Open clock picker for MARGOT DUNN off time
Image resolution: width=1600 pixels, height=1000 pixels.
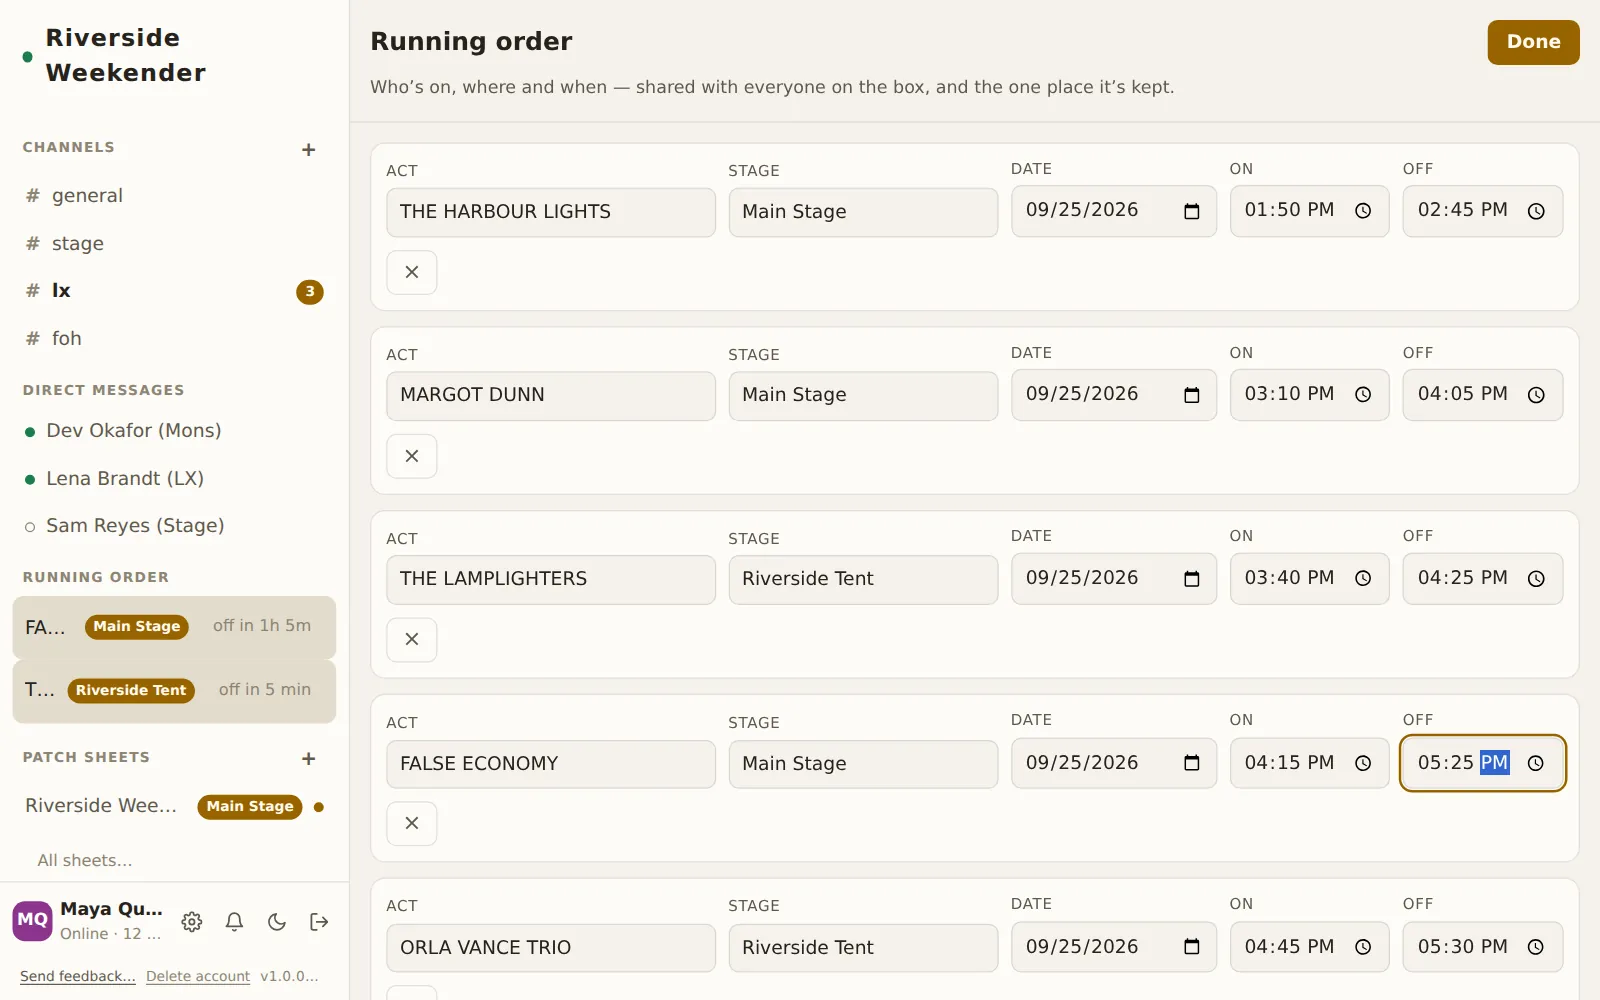(x=1536, y=395)
